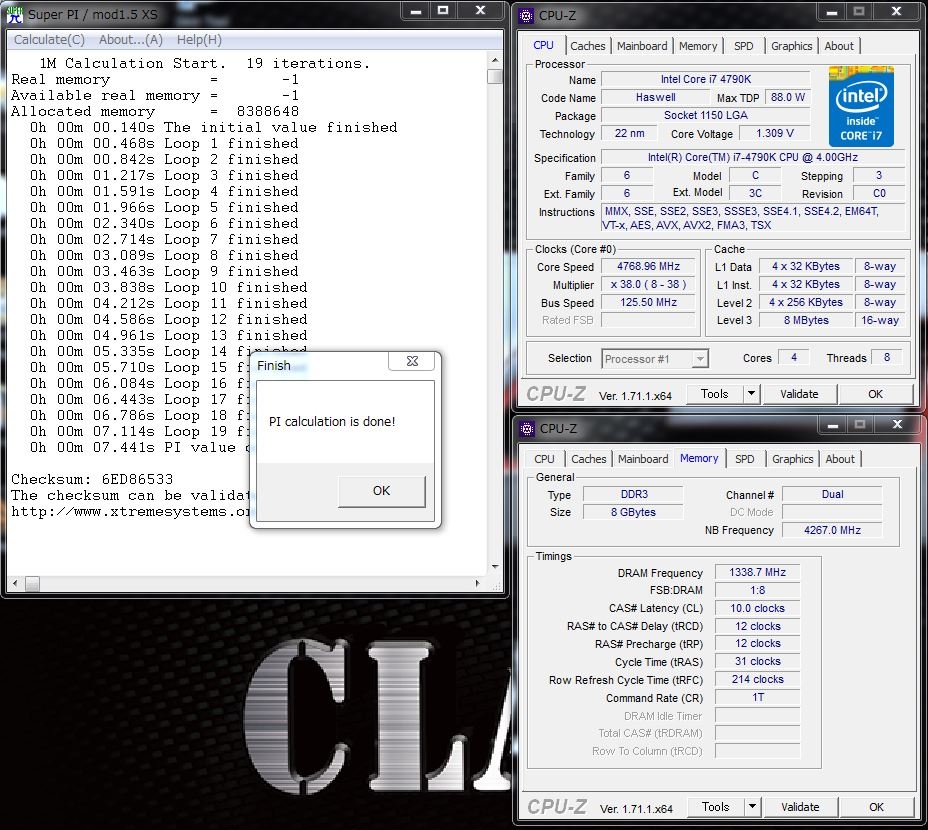Image resolution: width=928 pixels, height=830 pixels.
Task: Click the Technology value 22 nm
Action: click(x=629, y=133)
